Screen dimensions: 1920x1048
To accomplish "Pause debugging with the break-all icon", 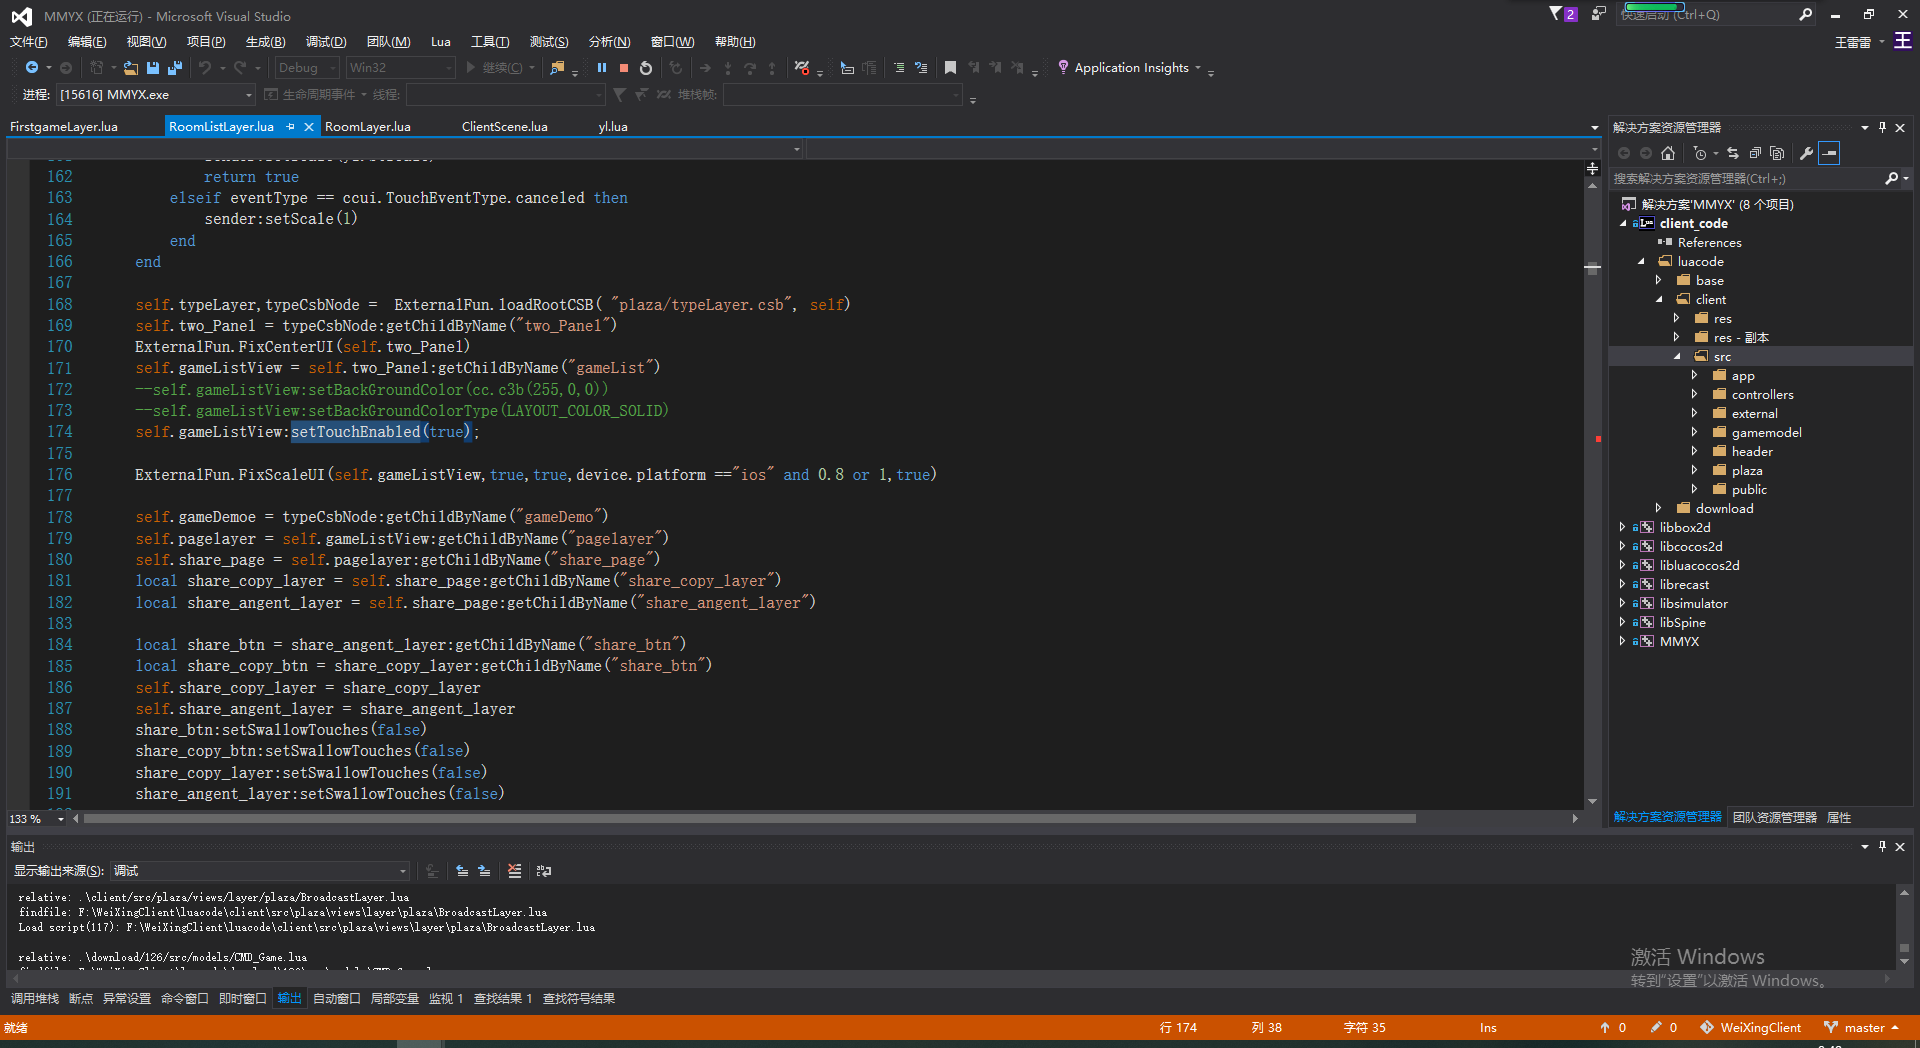I will click(602, 68).
